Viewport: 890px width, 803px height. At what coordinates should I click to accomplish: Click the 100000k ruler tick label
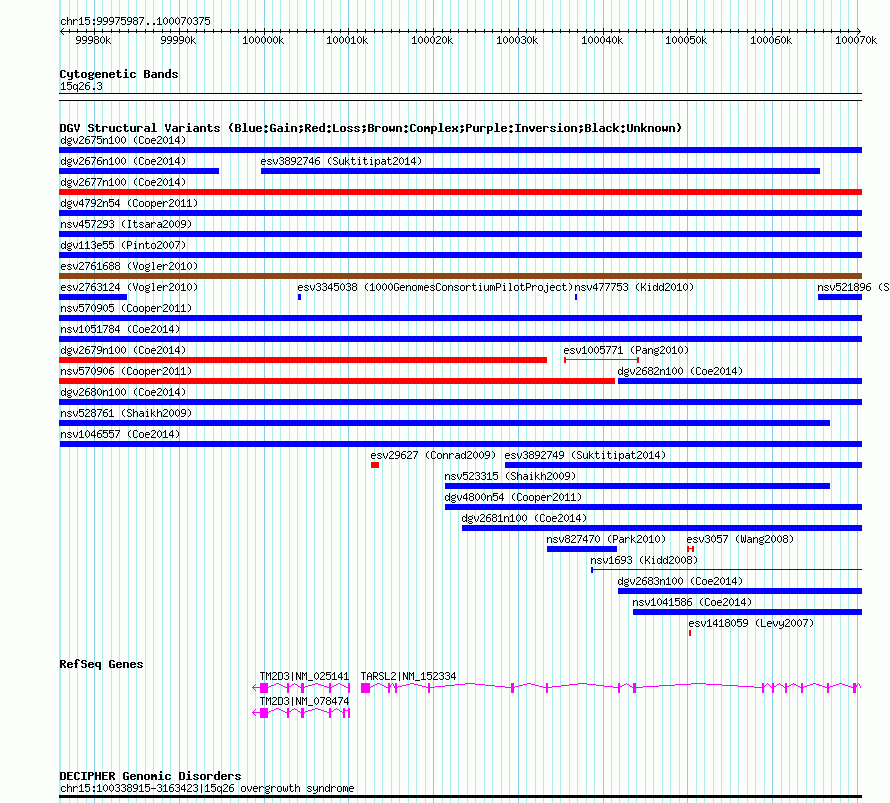[x=263, y=40]
